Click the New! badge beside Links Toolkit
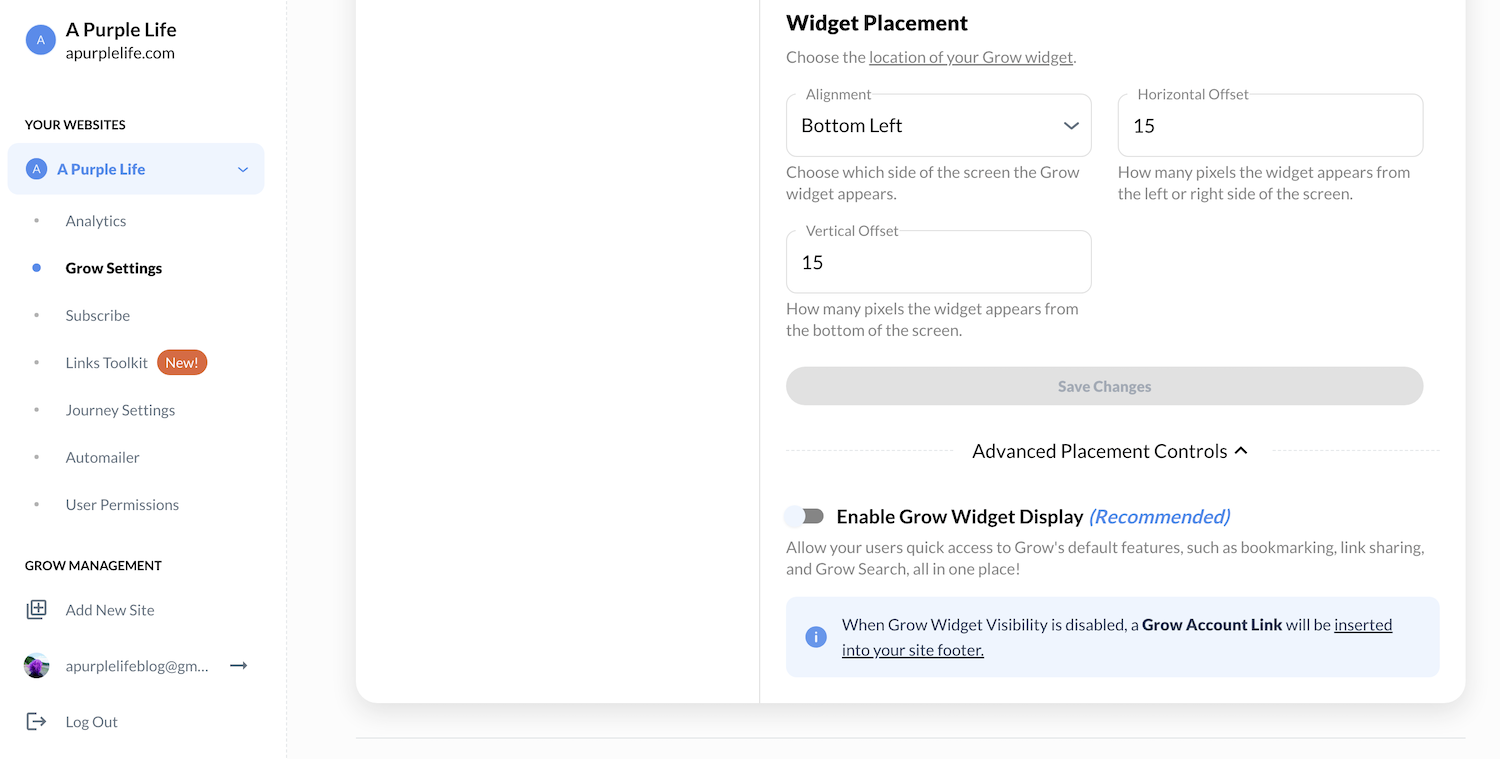This screenshot has width=1500, height=759. pyautogui.click(x=182, y=363)
